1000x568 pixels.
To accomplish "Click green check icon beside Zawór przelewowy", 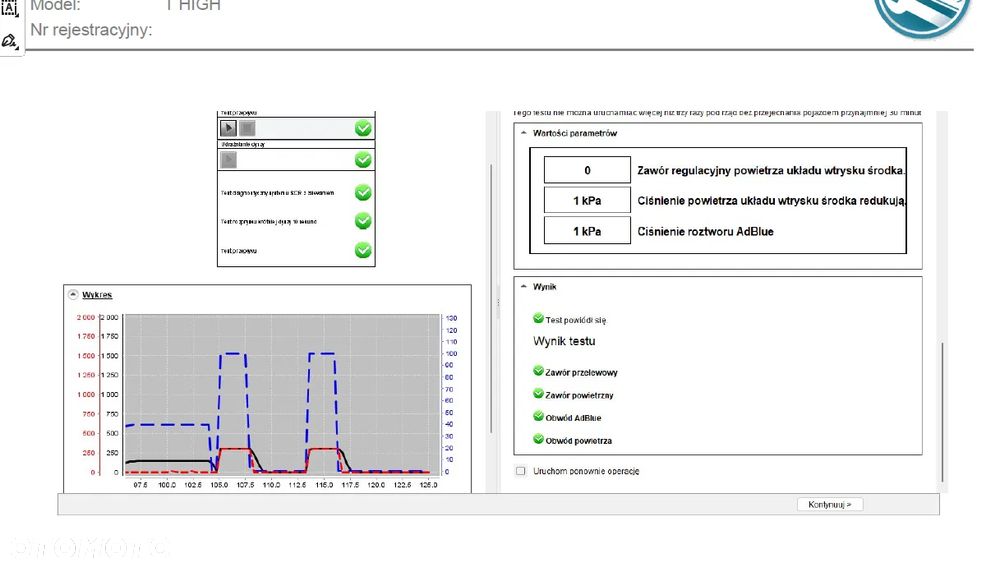I will [x=538, y=370].
